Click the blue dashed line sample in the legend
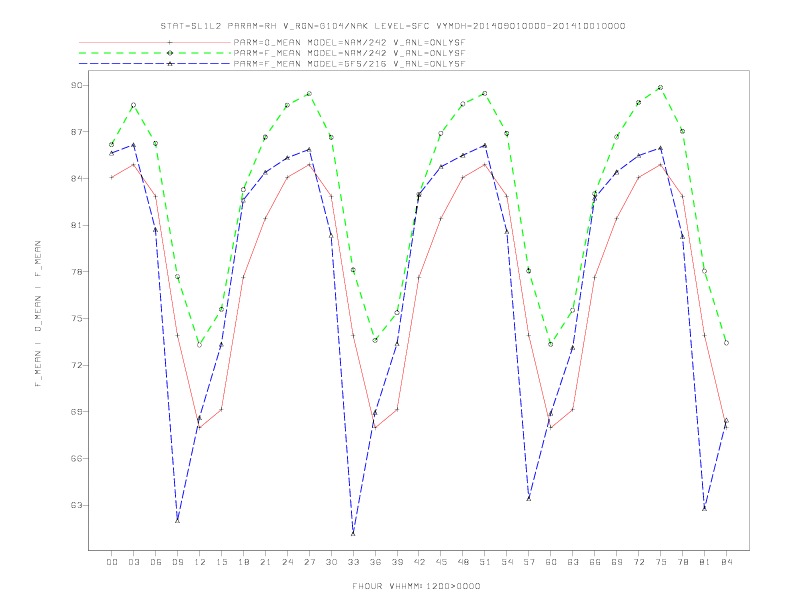792x612 pixels. tap(155, 64)
